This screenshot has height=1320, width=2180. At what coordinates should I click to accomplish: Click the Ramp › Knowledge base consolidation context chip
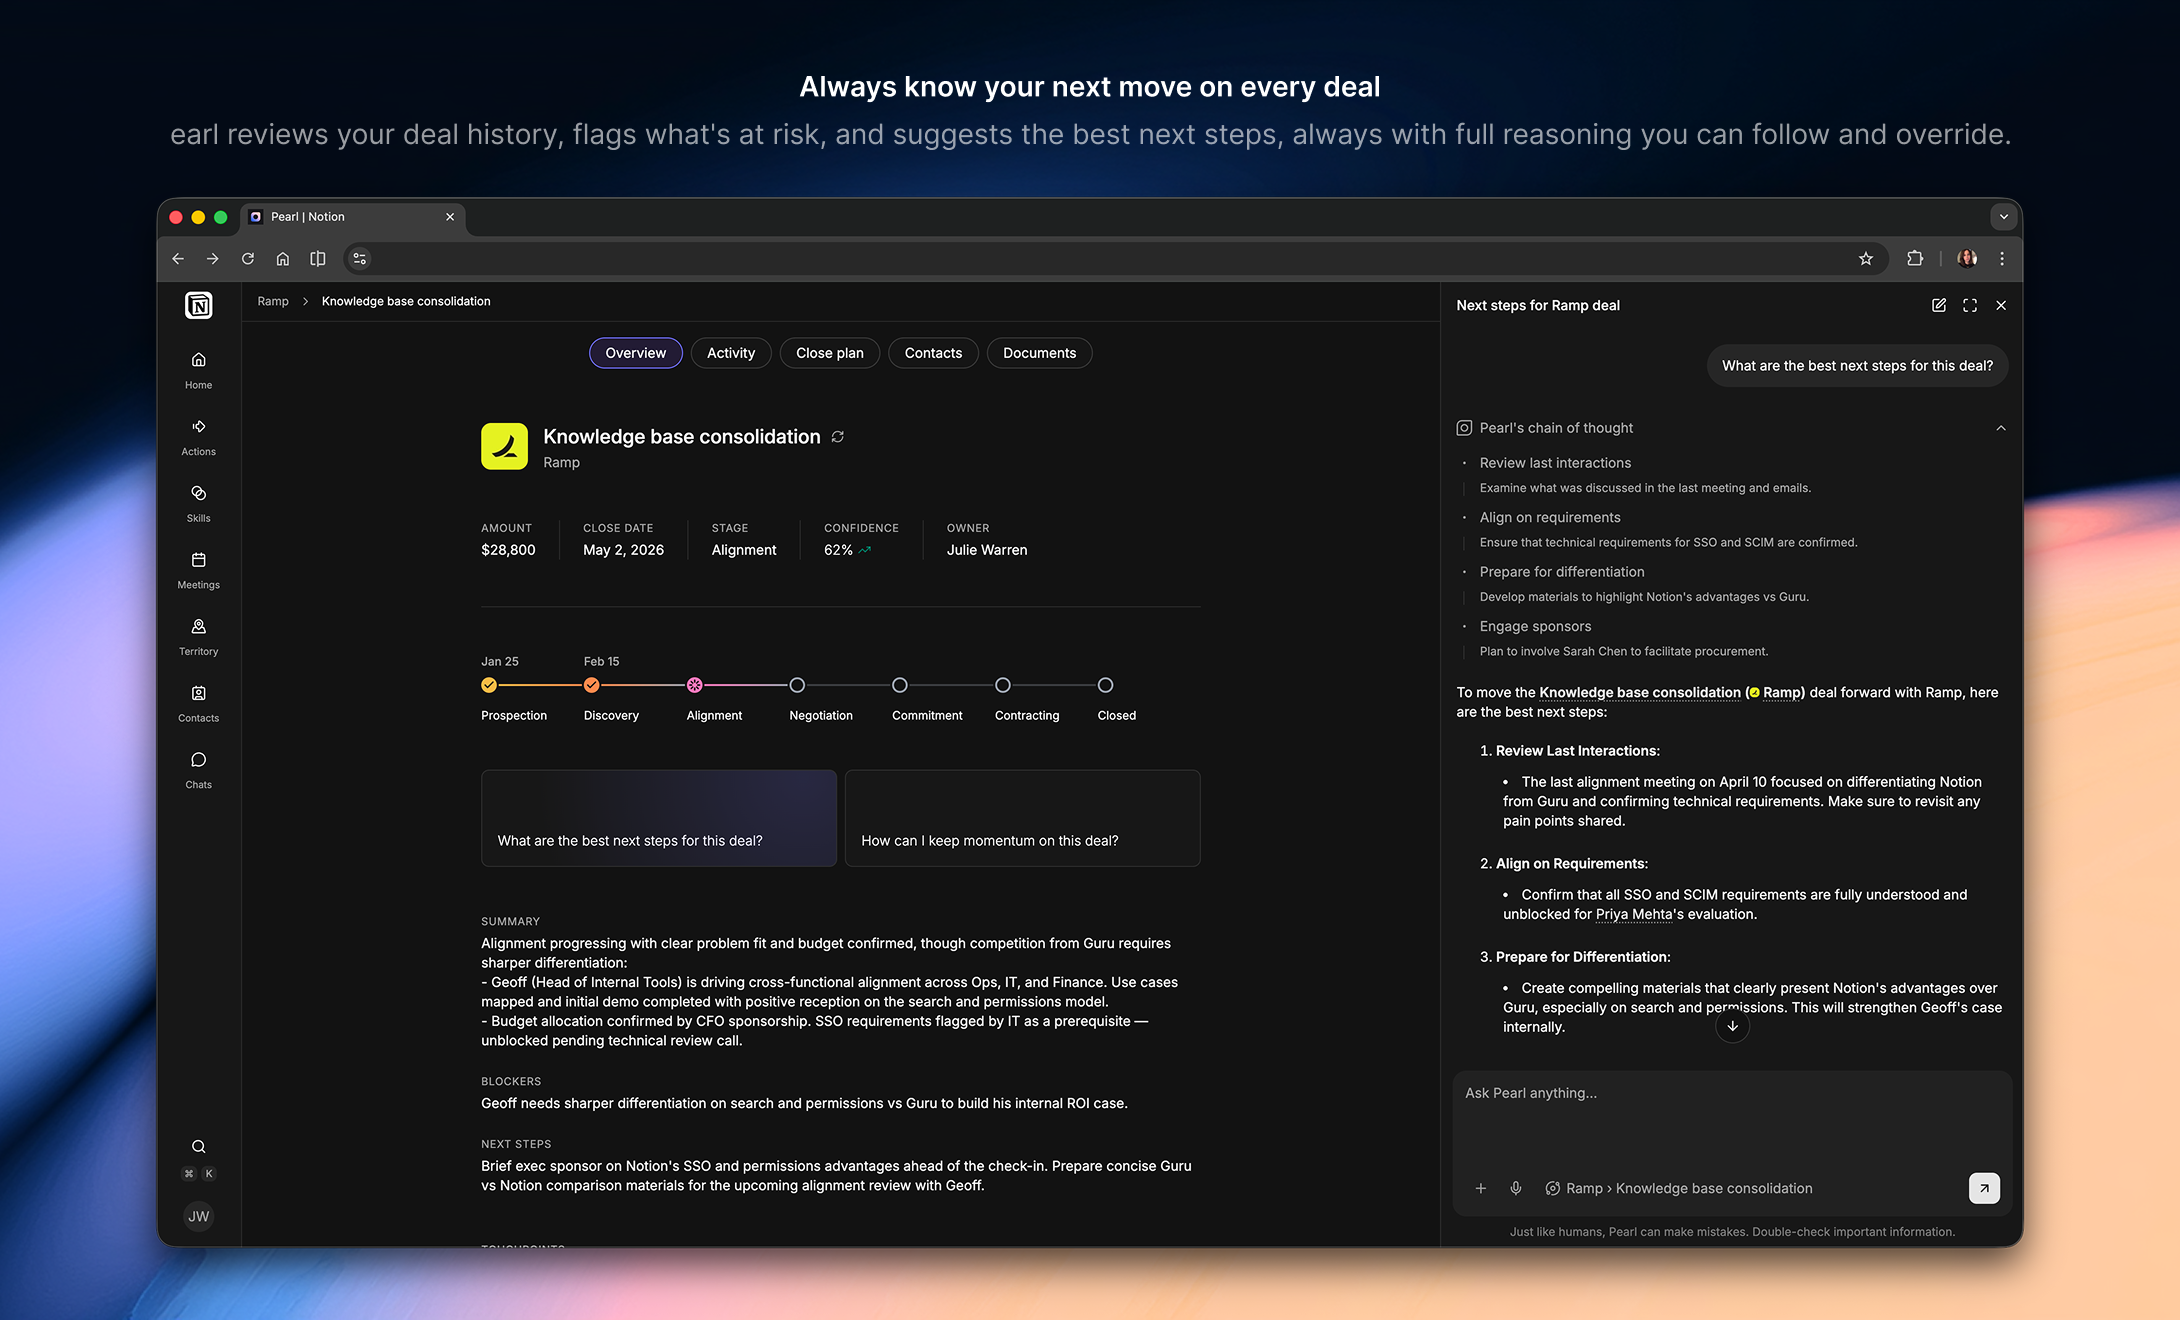(x=1678, y=1188)
